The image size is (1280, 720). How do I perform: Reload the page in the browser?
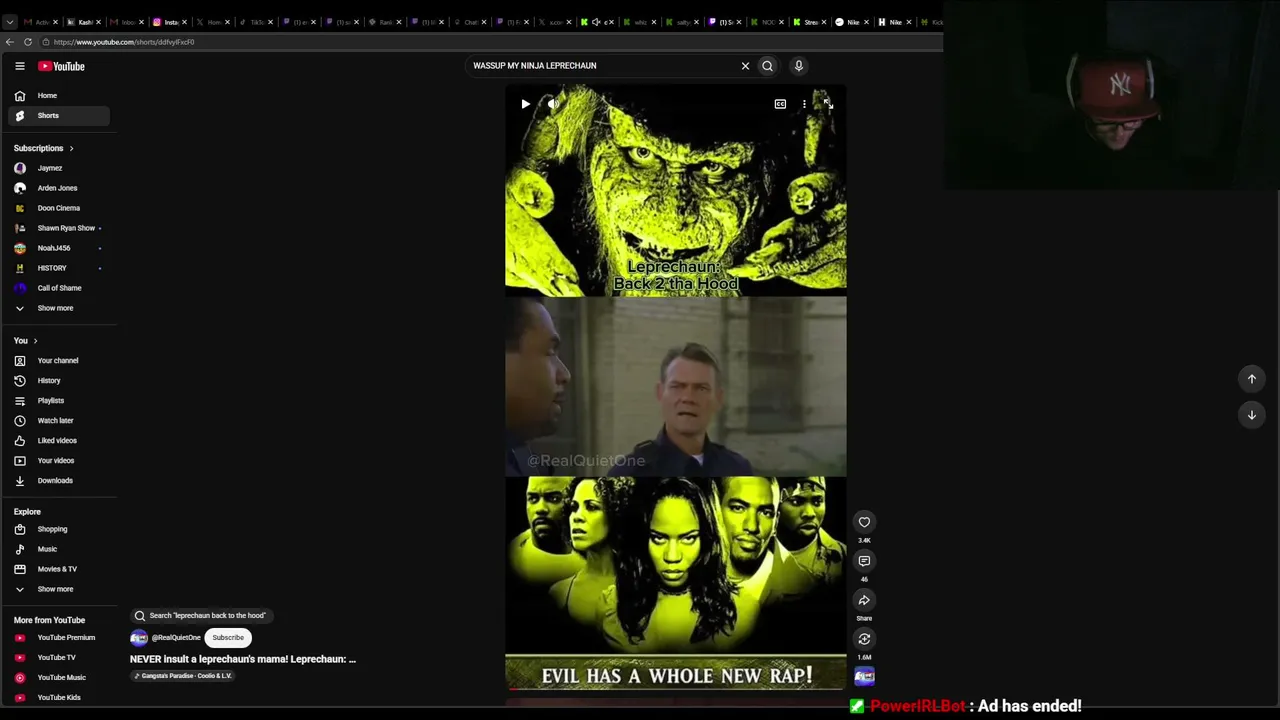(28, 42)
